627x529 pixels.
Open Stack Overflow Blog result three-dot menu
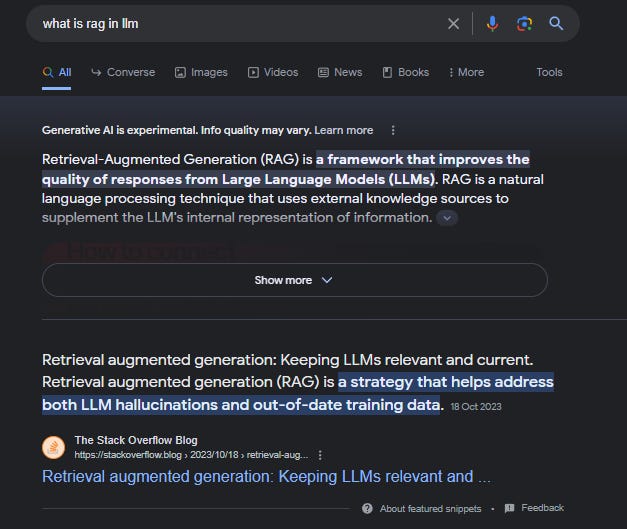pos(320,455)
